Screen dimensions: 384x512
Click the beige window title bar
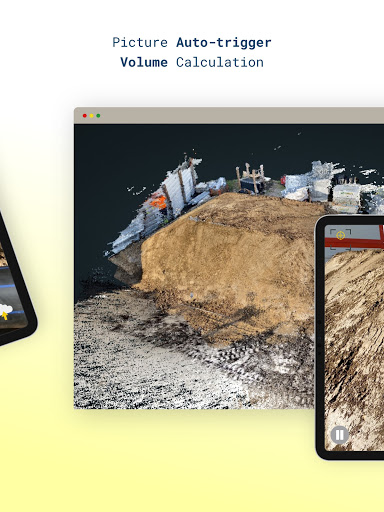(229, 115)
